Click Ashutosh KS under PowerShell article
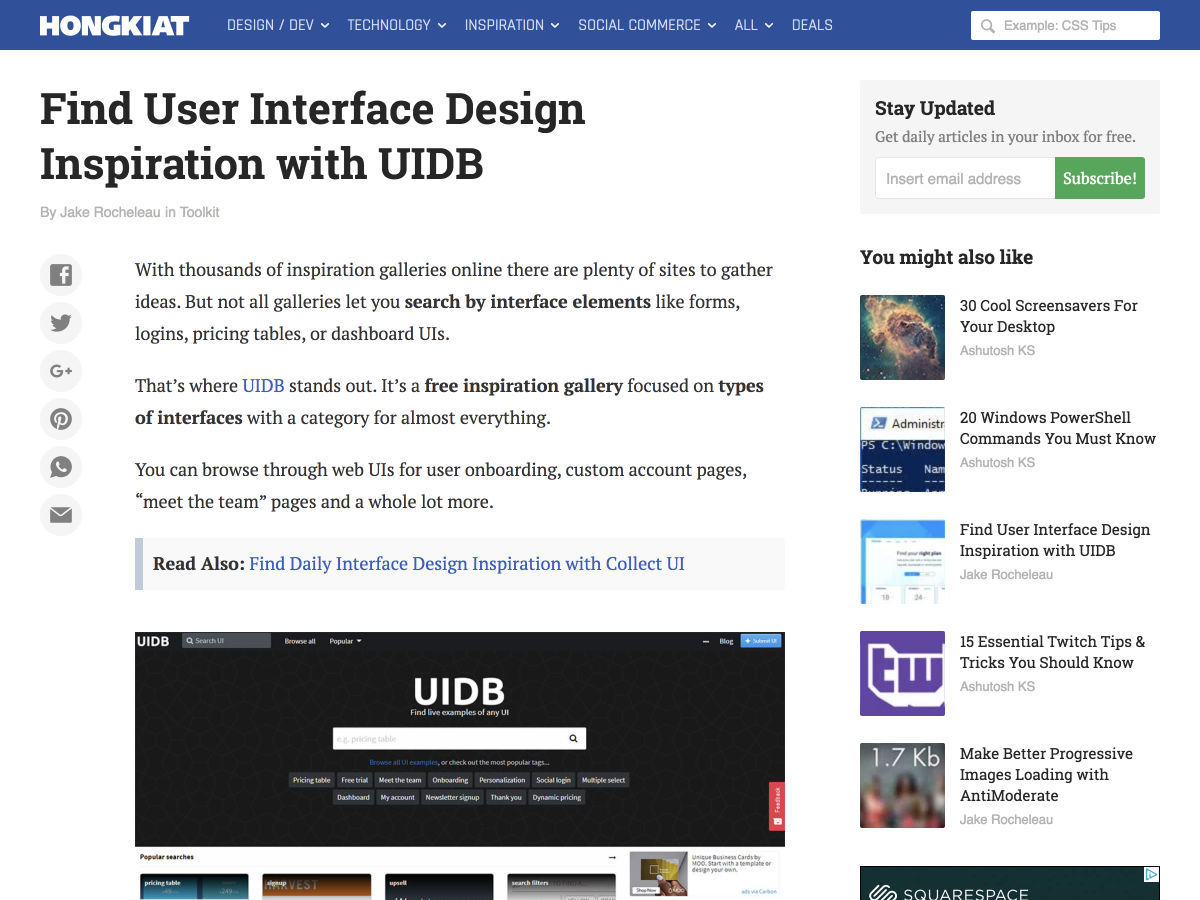The height and width of the screenshot is (900, 1200). [997, 463]
